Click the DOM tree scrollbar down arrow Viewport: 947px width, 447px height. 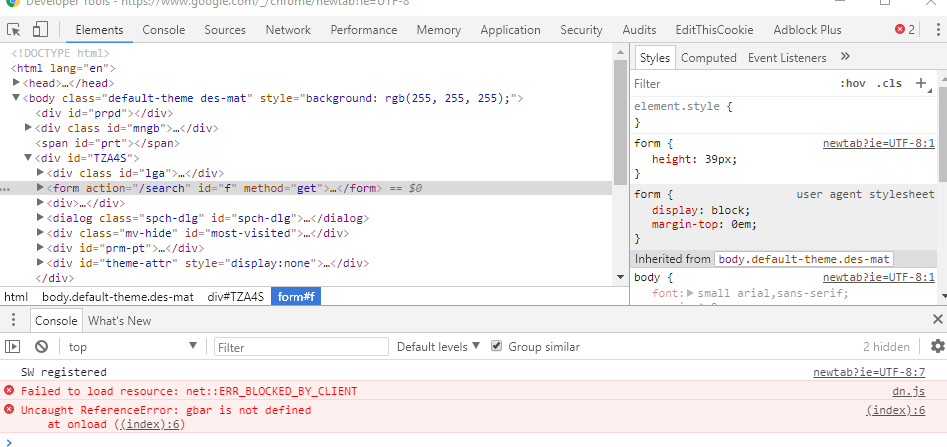pyautogui.click(x=620, y=277)
